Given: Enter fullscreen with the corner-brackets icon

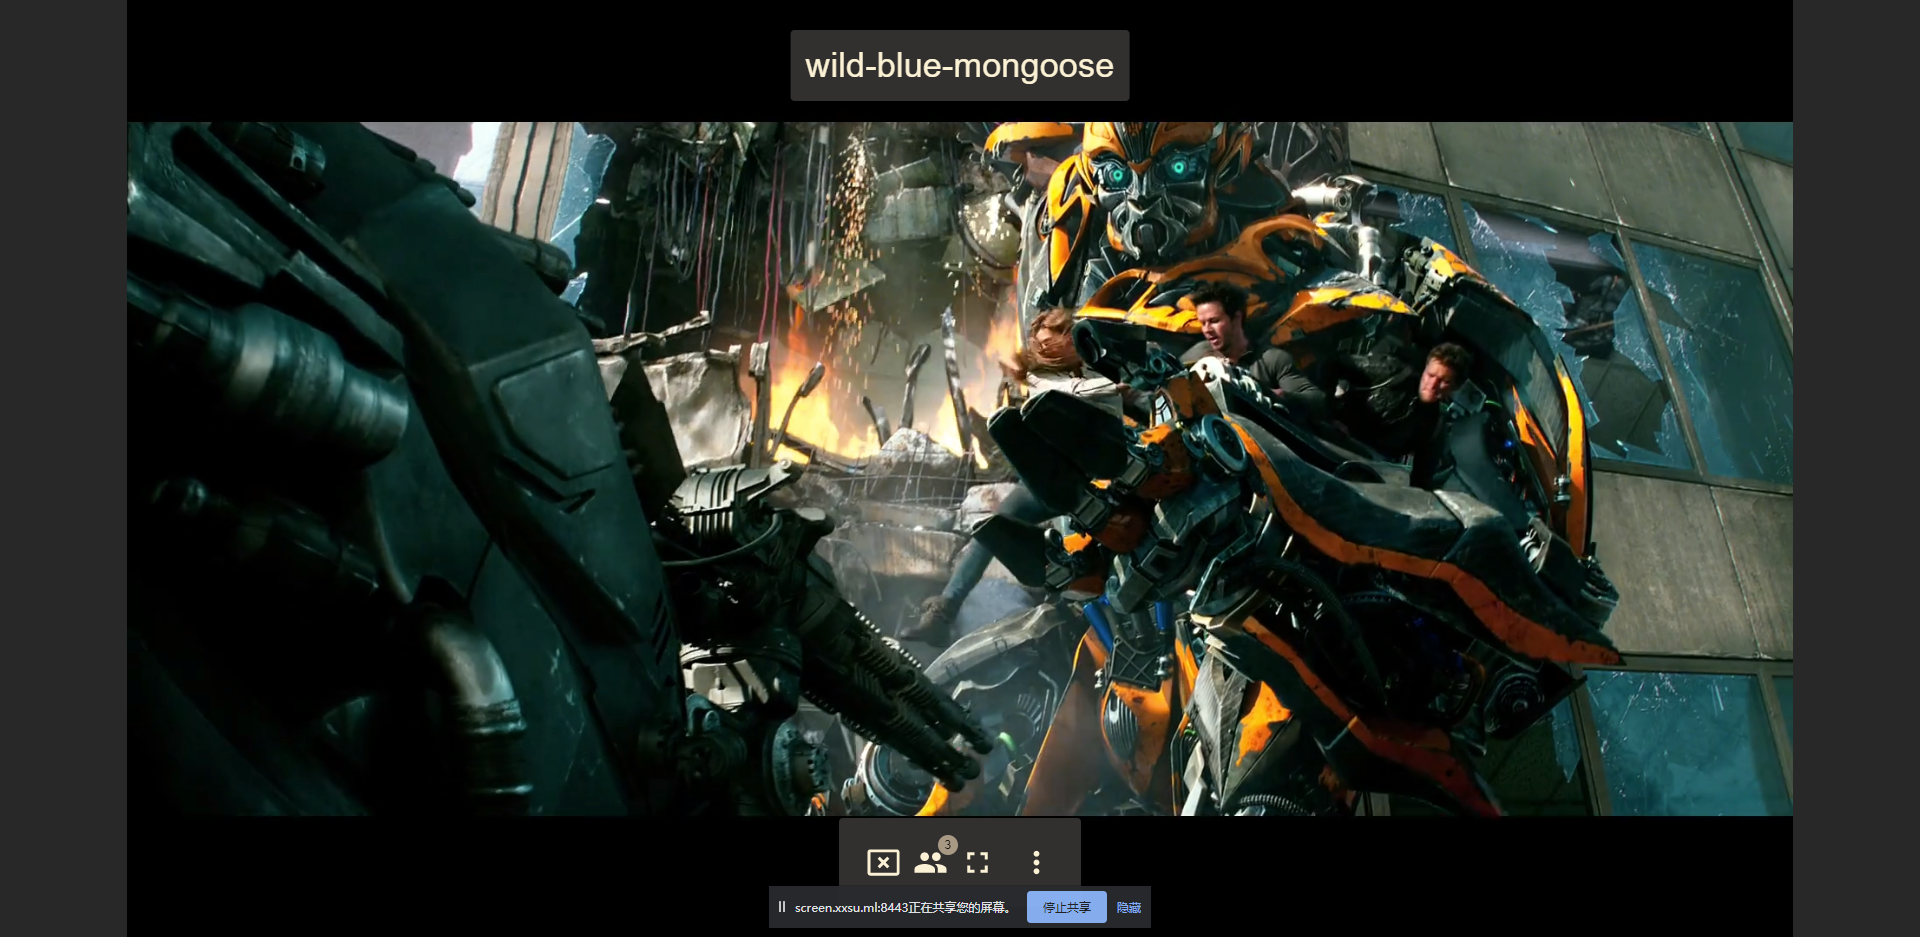Looking at the screenshot, I should pyautogui.click(x=978, y=862).
